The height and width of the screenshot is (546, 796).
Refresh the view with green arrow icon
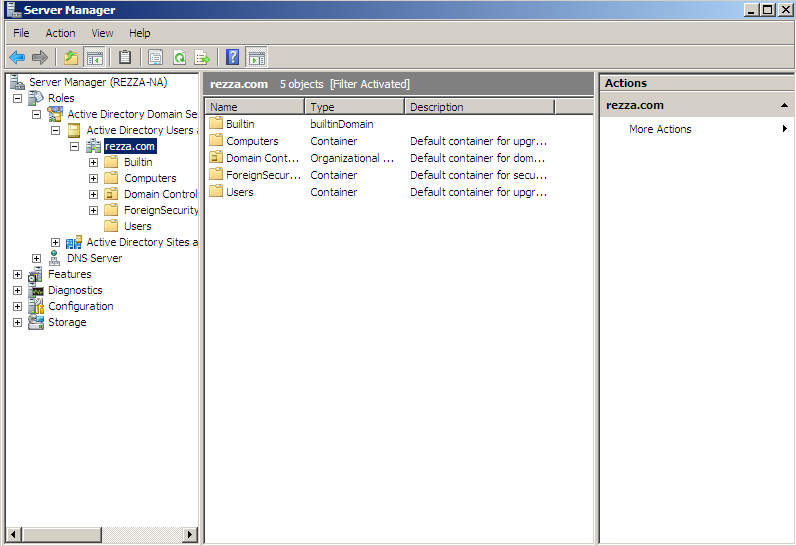[179, 57]
